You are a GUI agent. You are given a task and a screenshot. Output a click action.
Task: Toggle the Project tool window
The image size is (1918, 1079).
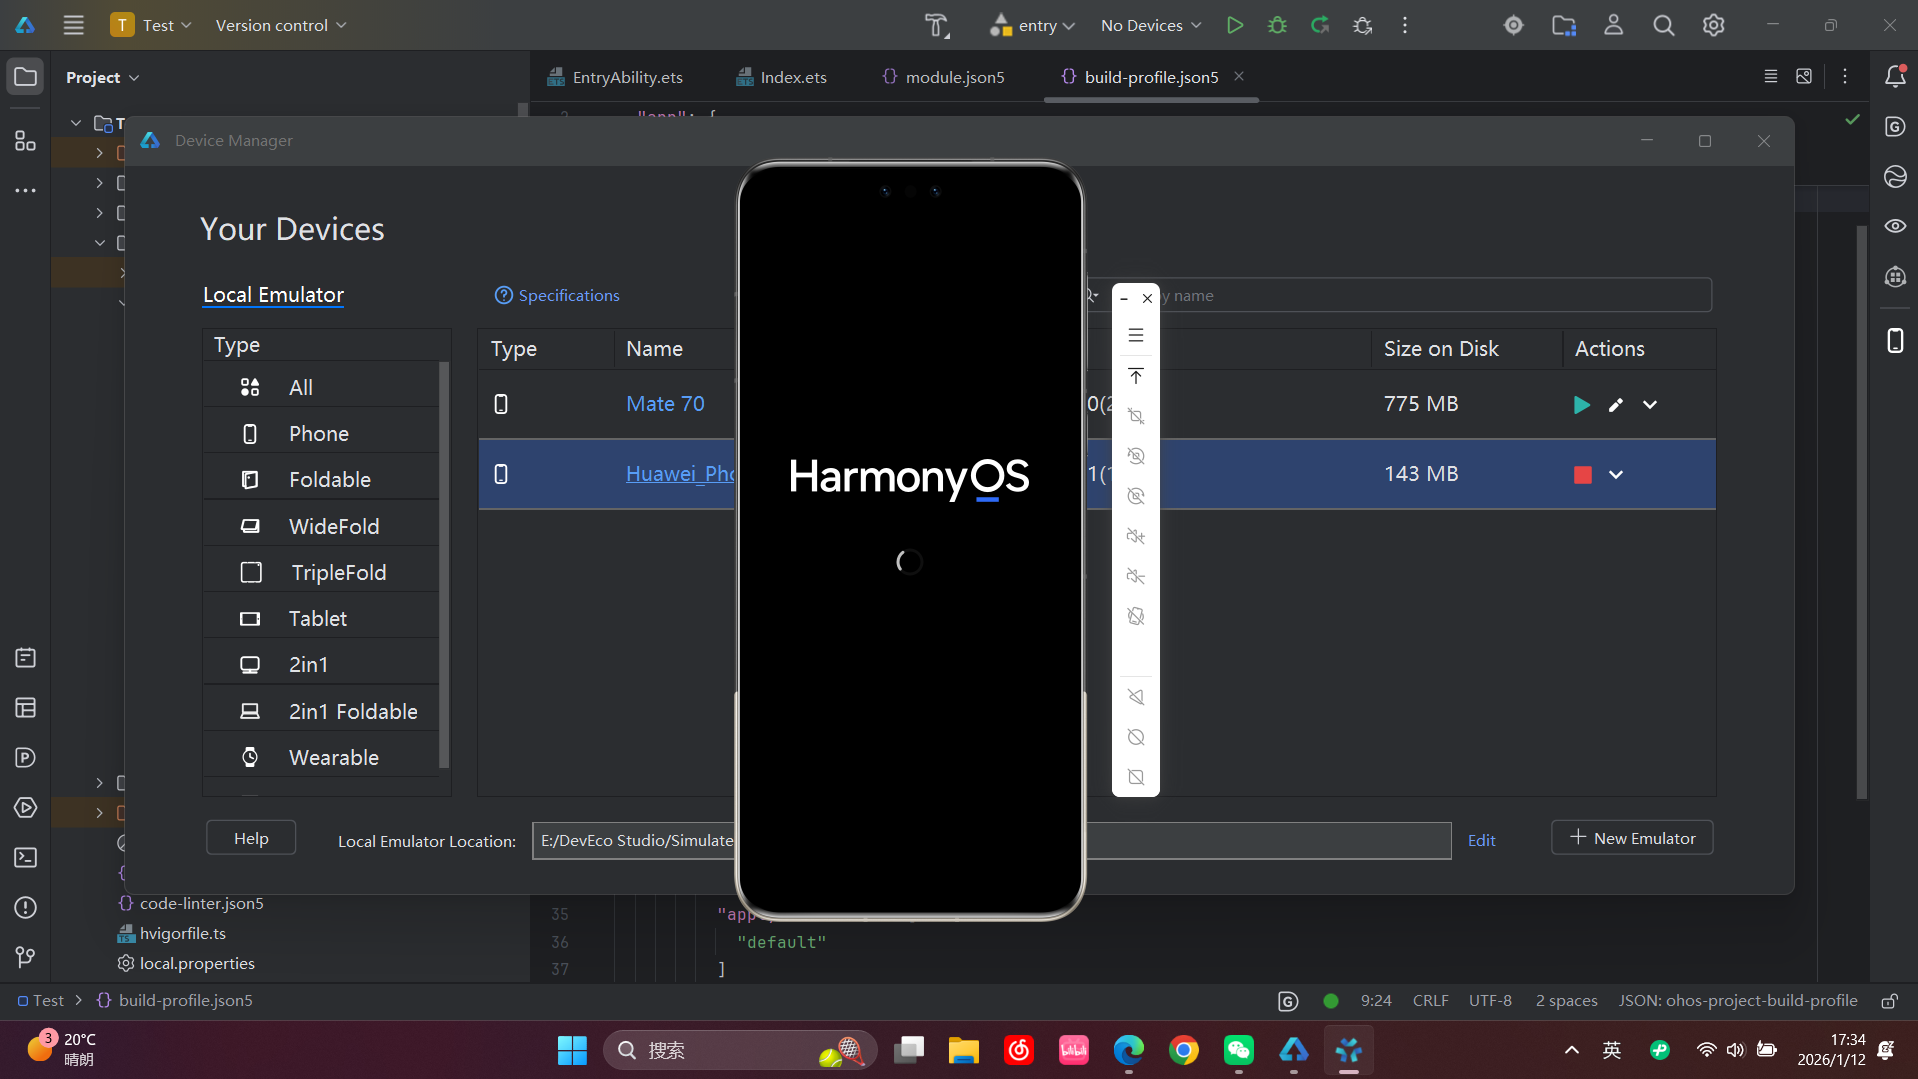(x=26, y=77)
